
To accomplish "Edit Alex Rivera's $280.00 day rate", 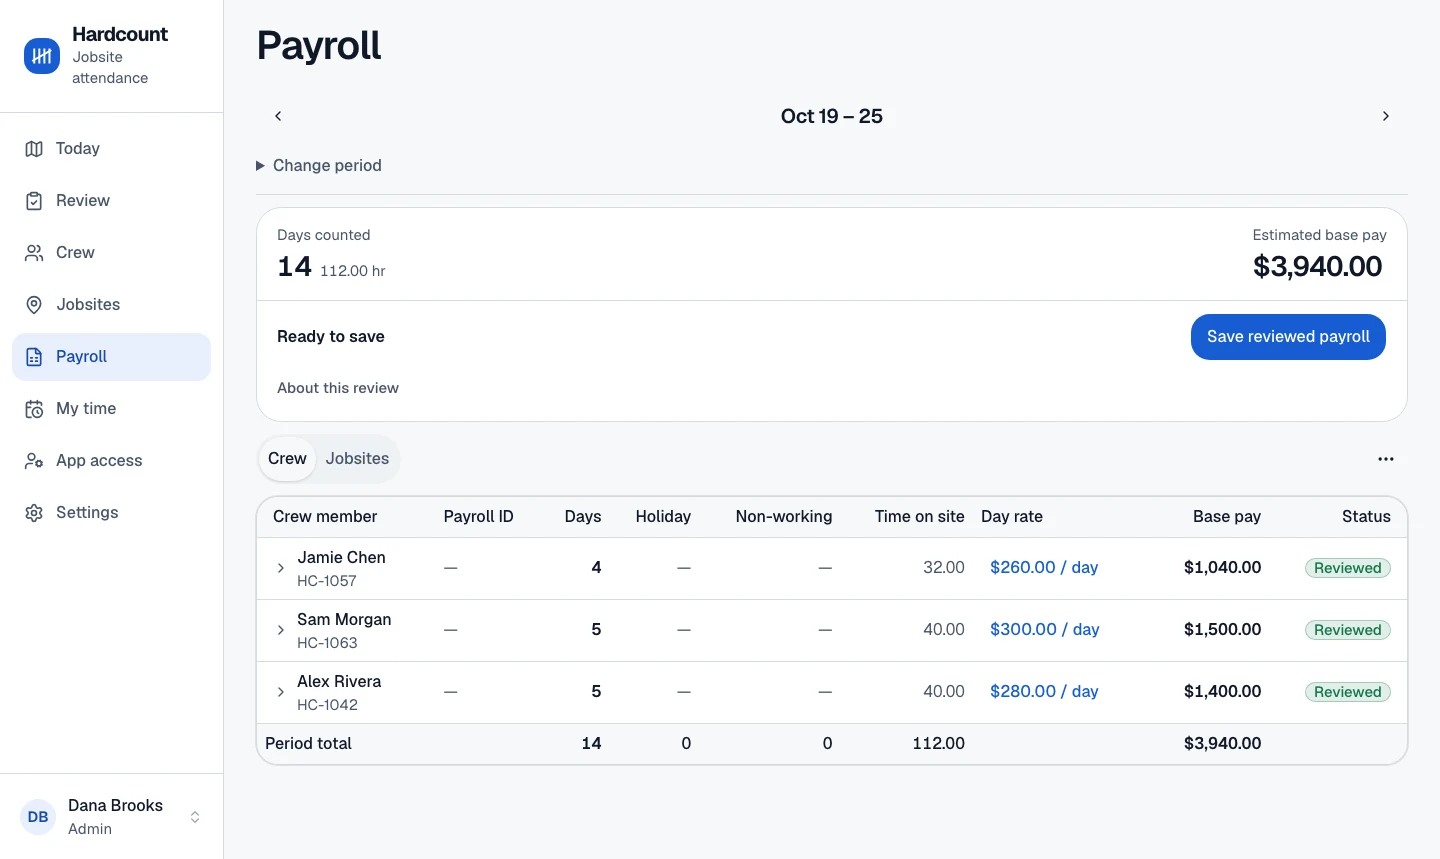I will click(1044, 692).
